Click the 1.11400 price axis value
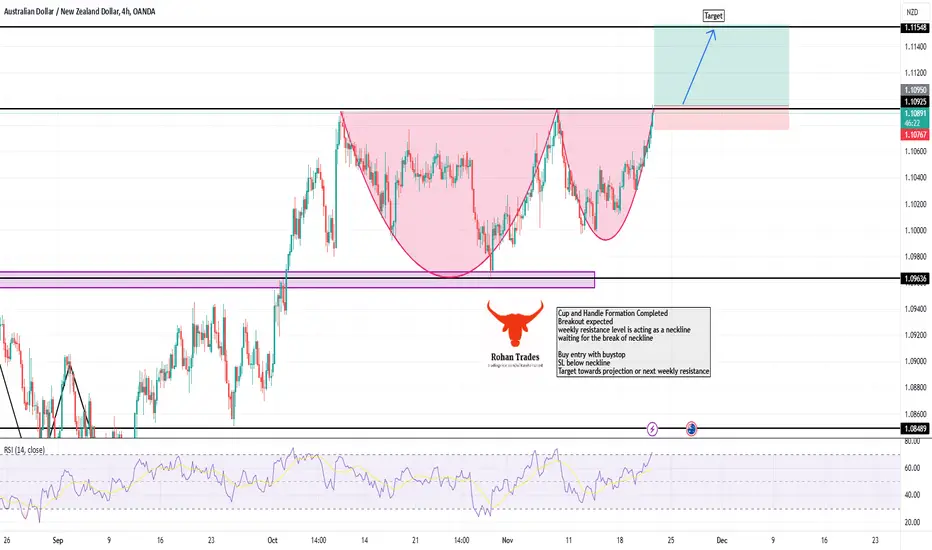Screen dimensions: 932x550 915,46
